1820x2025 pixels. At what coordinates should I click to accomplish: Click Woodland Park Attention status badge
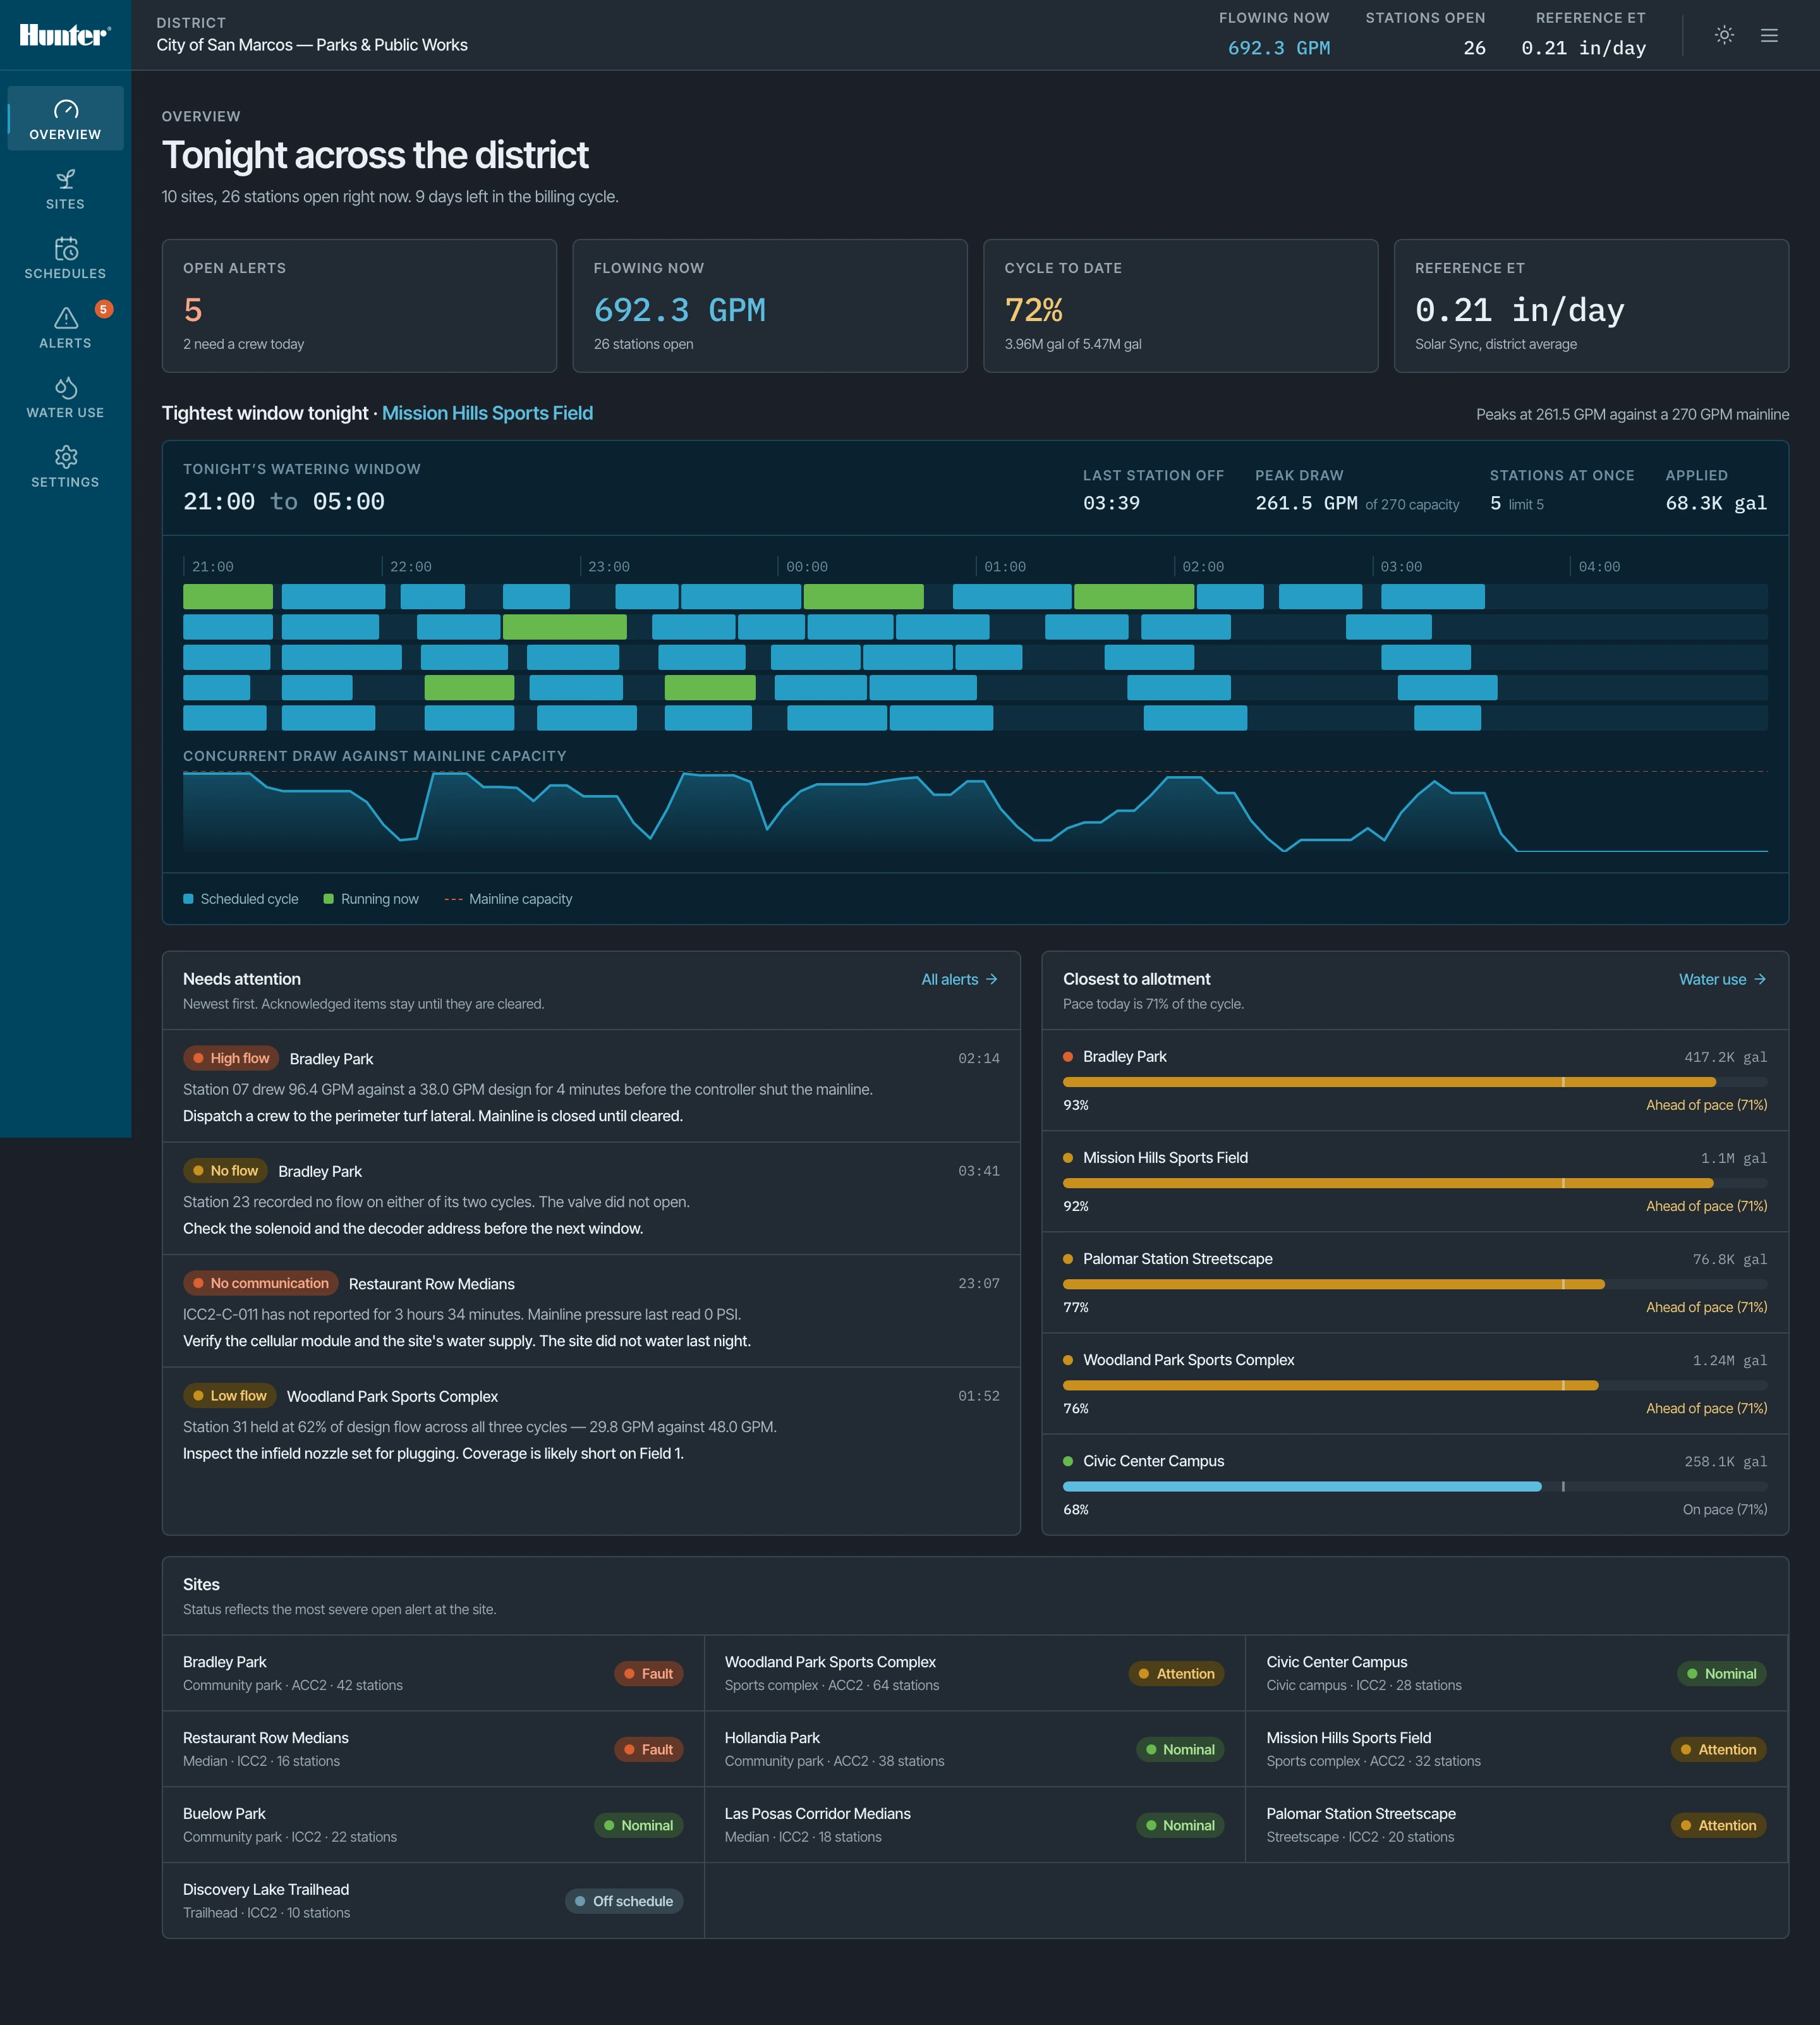coord(1176,1673)
